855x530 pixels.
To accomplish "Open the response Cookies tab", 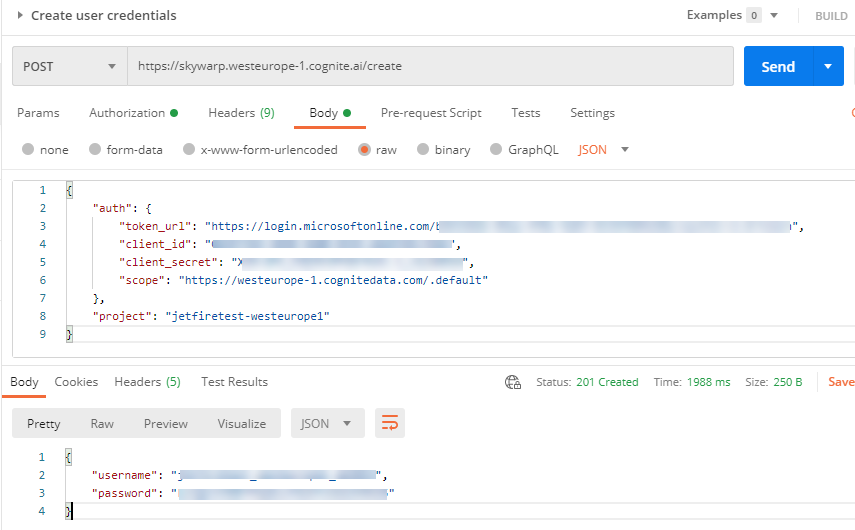I will 76,382.
